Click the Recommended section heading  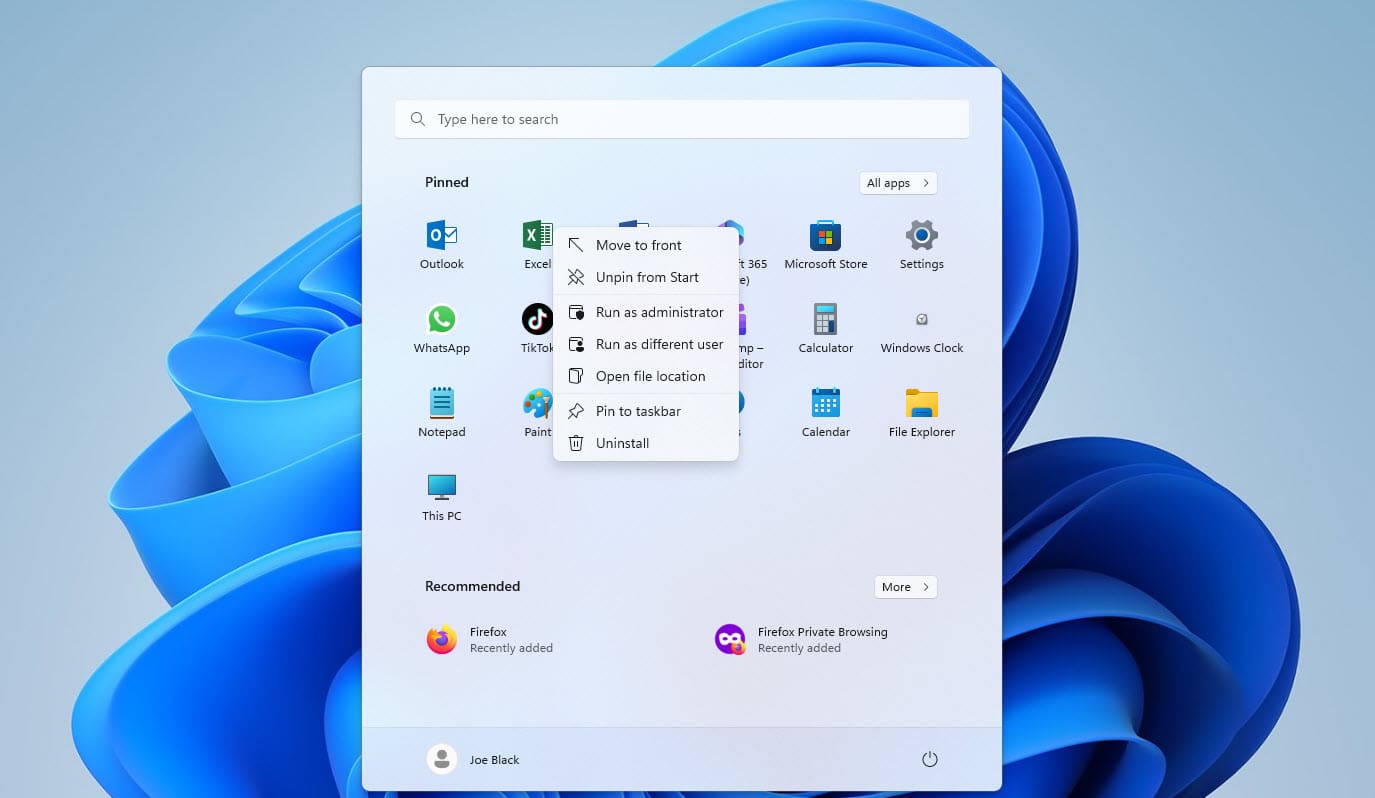pyautogui.click(x=473, y=586)
